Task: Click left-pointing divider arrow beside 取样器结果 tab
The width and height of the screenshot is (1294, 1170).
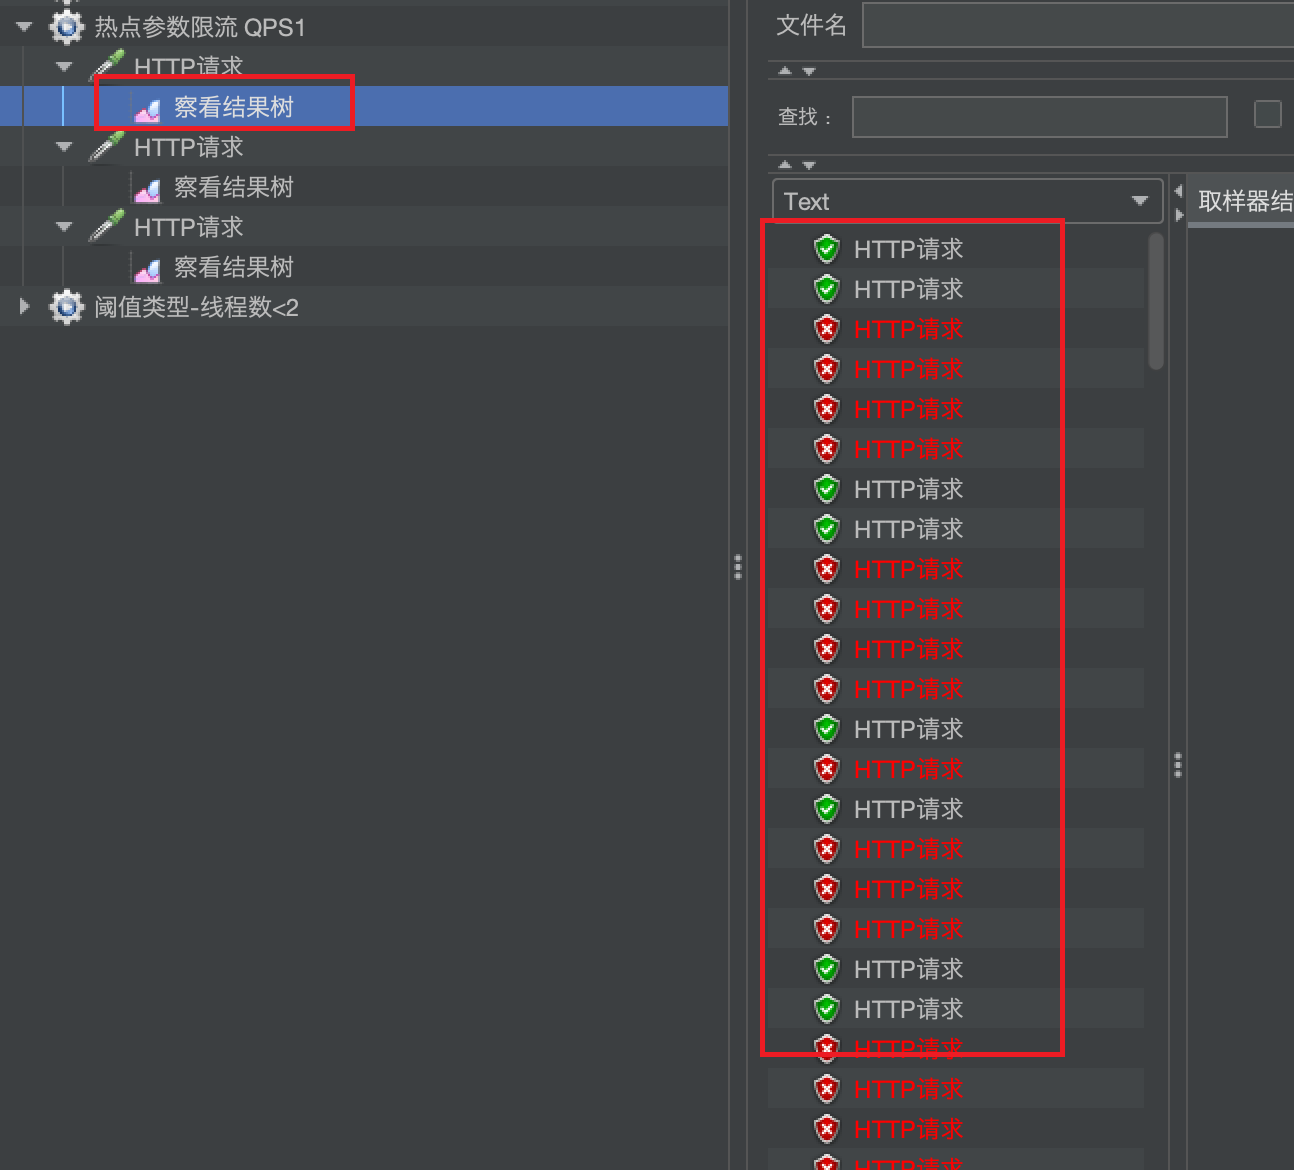Action: 1178,190
